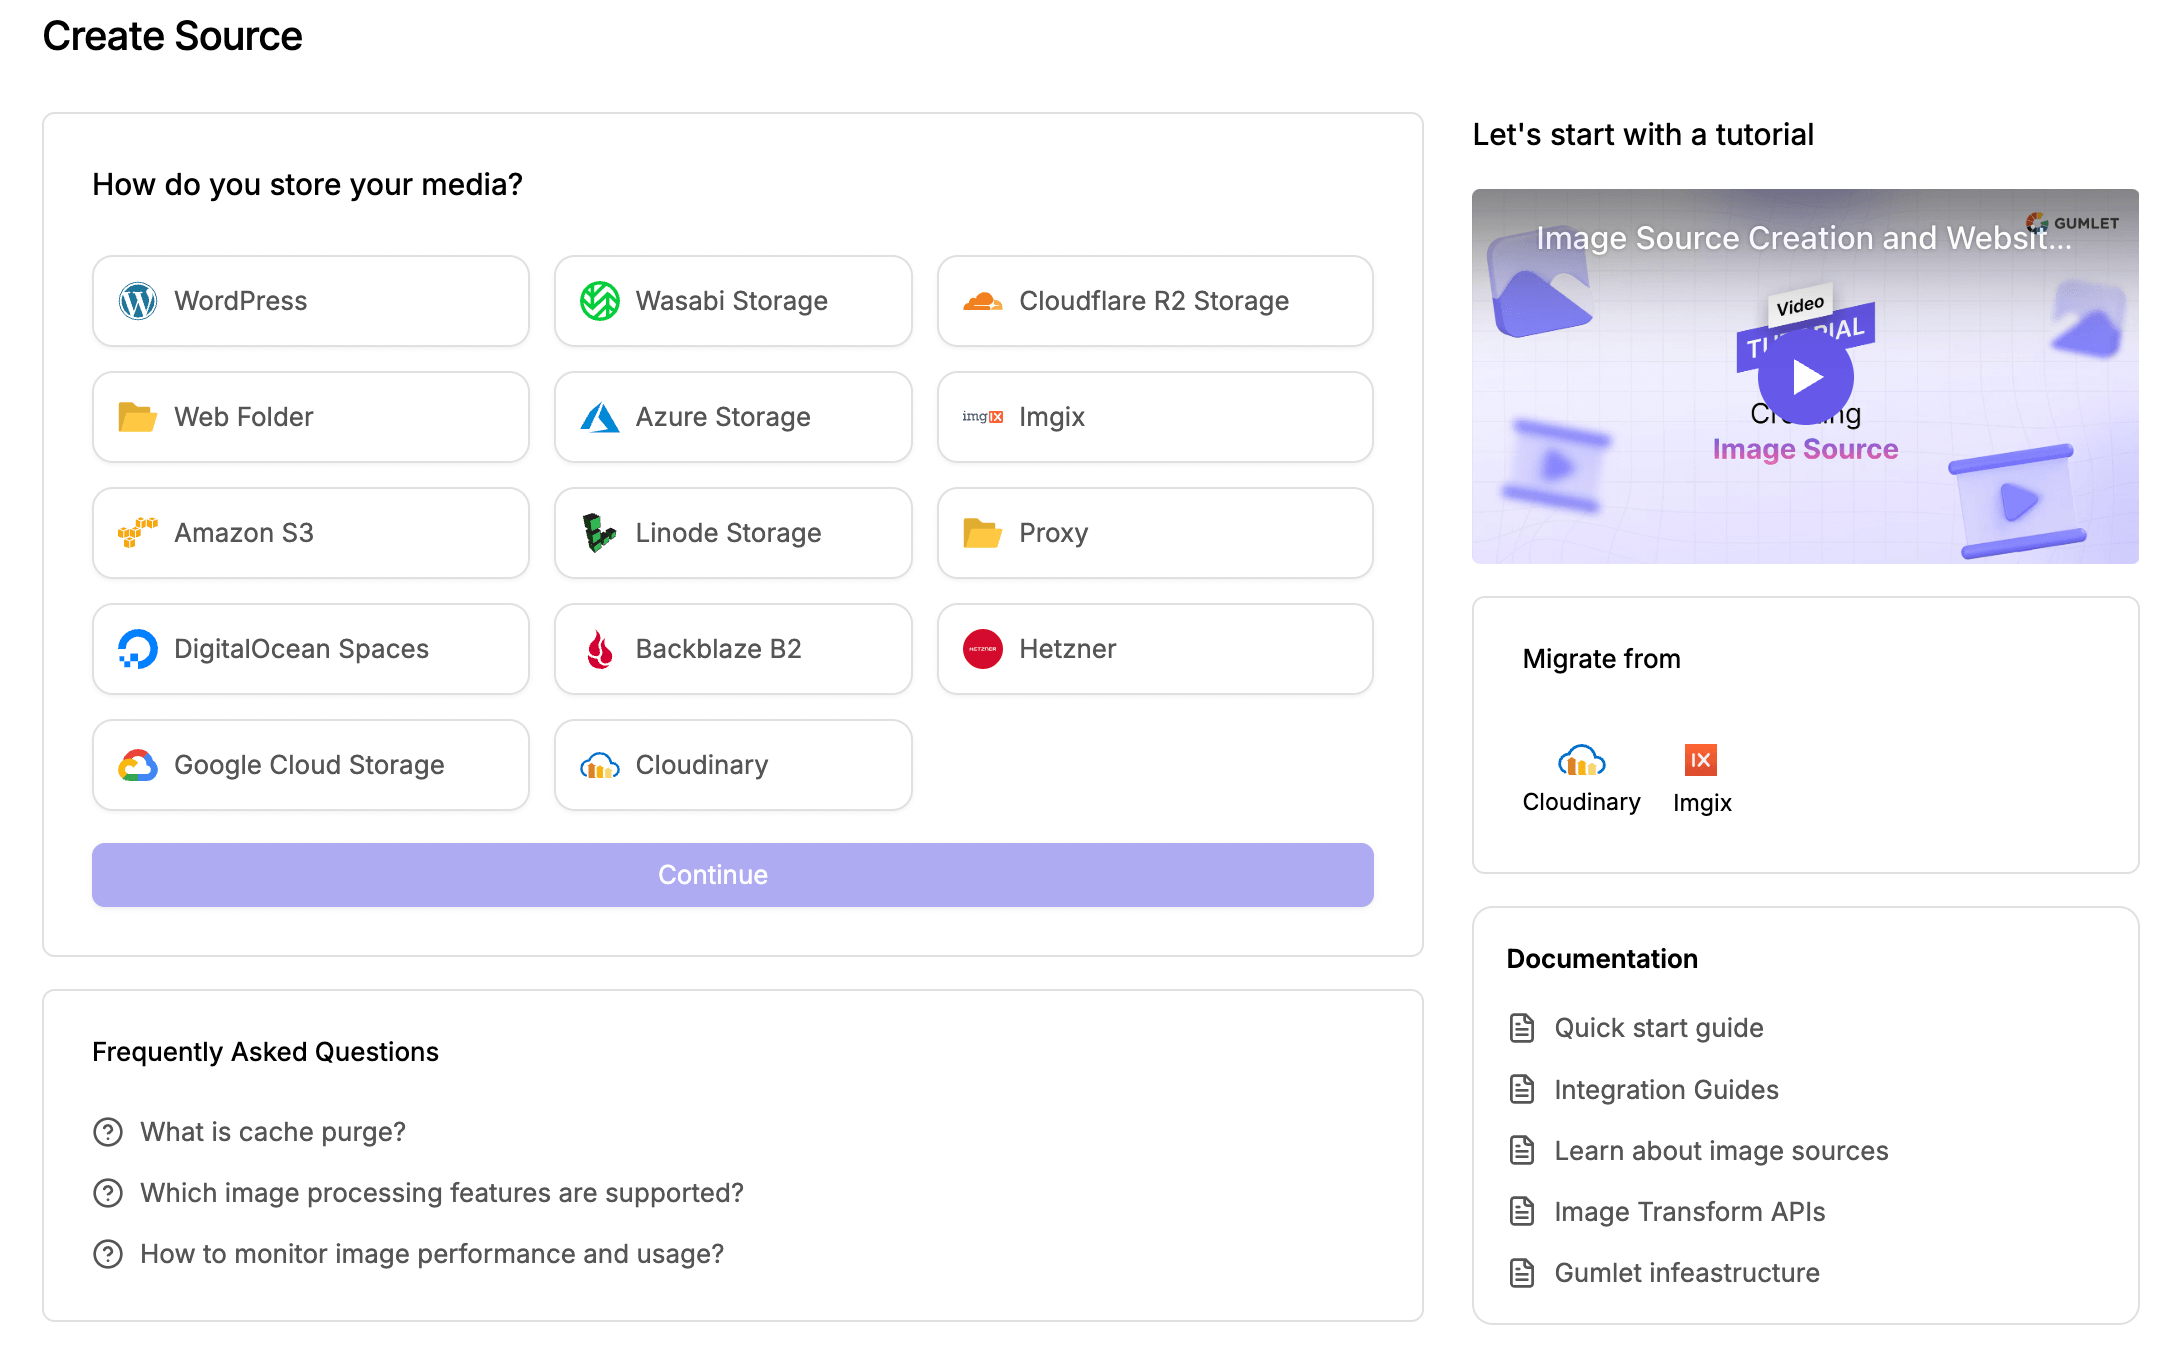Click question icon beside monitor image performance
The height and width of the screenshot is (1346, 2182).
pos(108,1254)
